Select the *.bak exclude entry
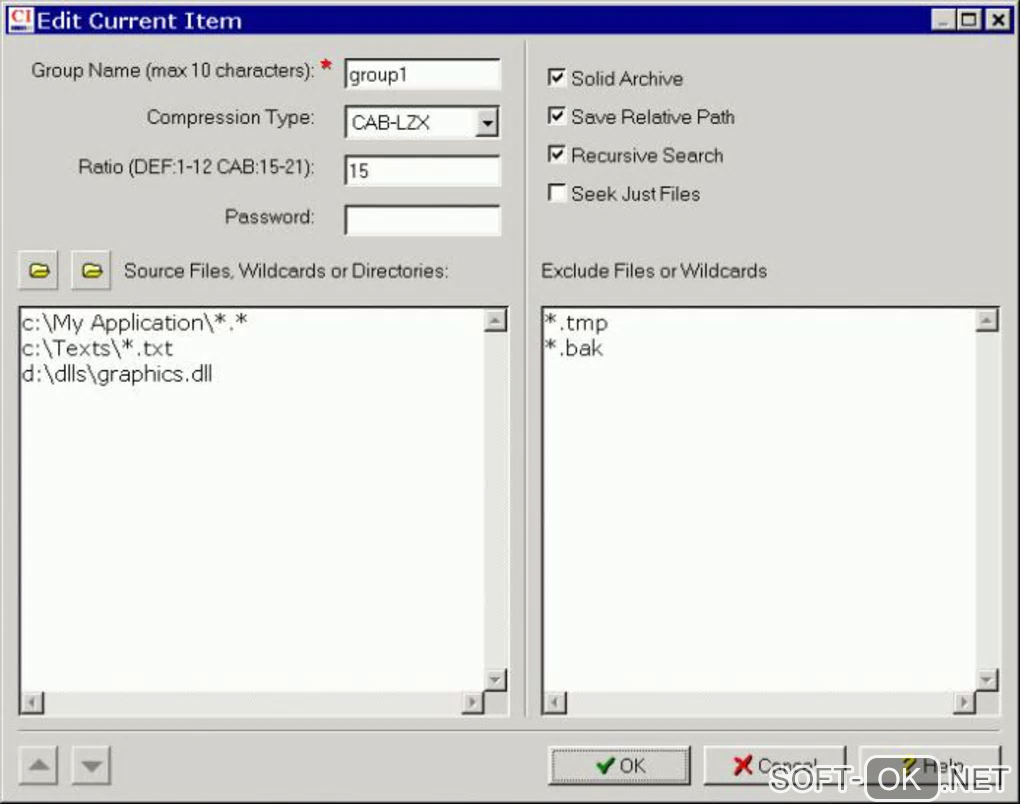The width and height of the screenshot is (1020, 804). [x=574, y=348]
